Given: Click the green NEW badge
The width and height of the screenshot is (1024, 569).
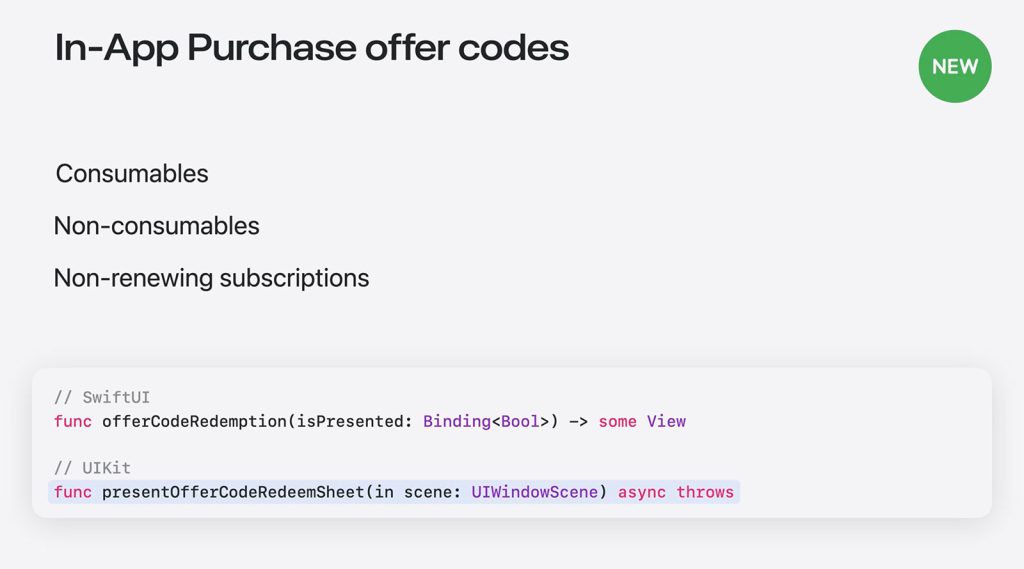Looking at the screenshot, I should [x=955, y=66].
